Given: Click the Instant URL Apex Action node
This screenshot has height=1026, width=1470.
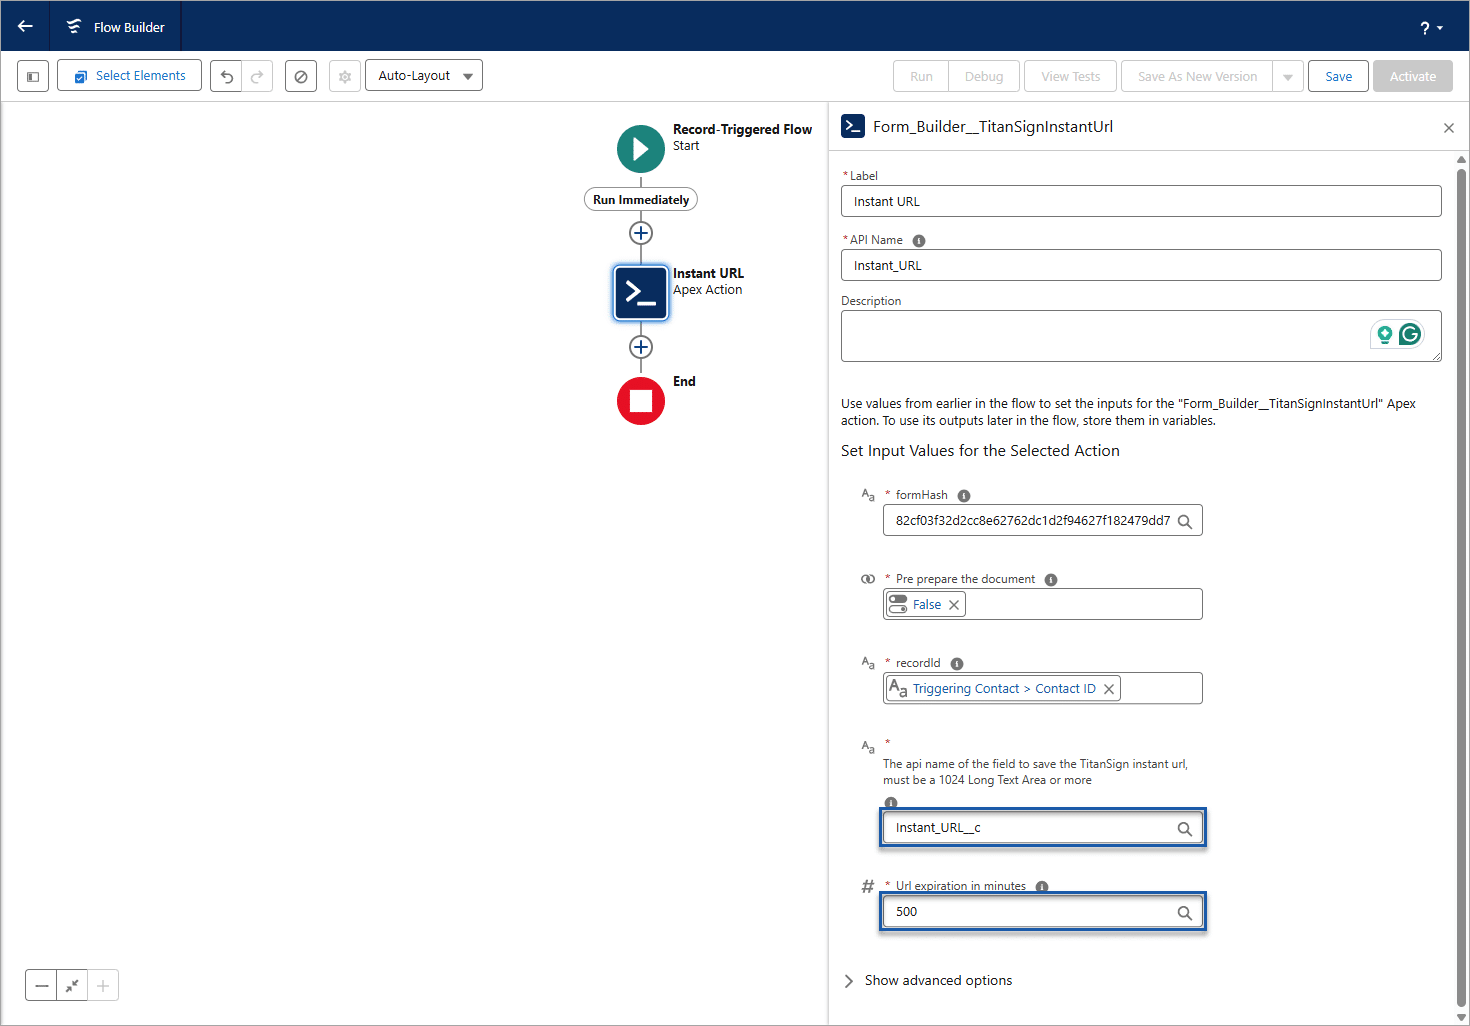Looking at the screenshot, I should tap(640, 293).
